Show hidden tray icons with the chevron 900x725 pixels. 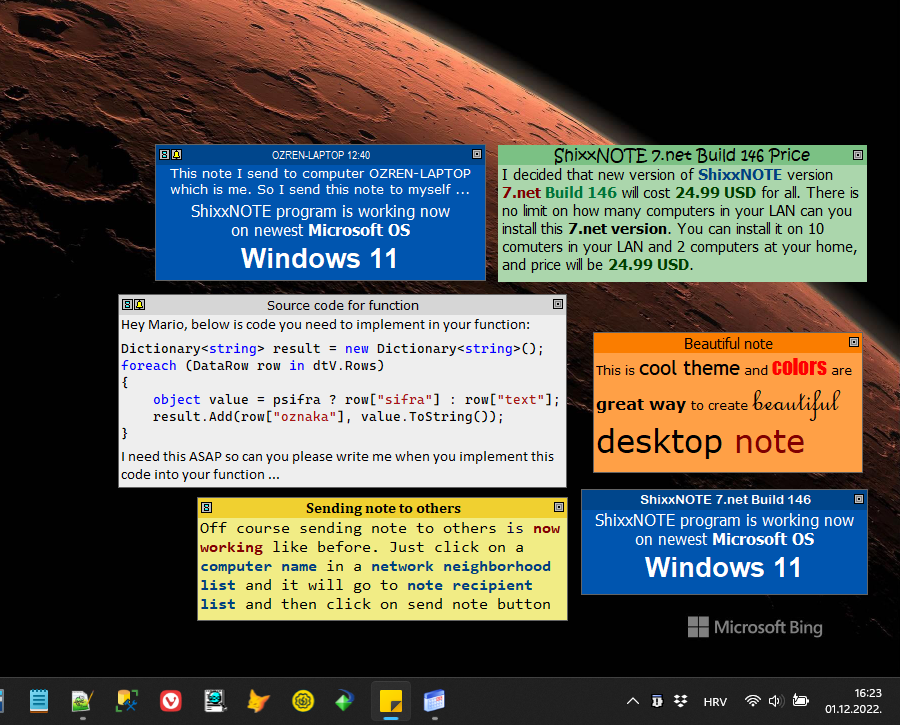(633, 701)
